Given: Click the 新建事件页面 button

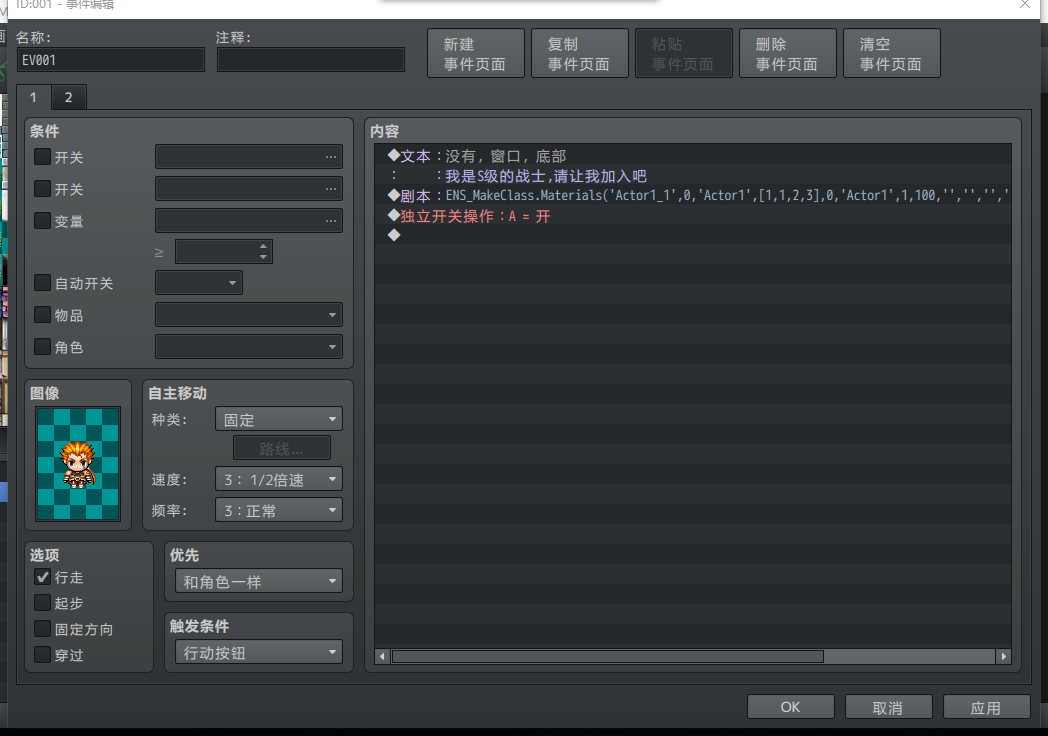Looking at the screenshot, I should click(x=475, y=53).
